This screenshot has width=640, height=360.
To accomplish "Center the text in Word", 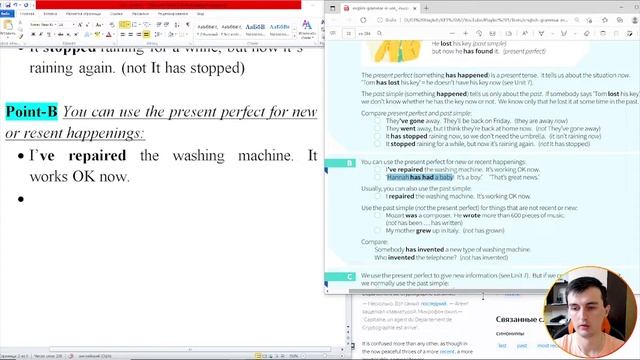I will point(131,35).
